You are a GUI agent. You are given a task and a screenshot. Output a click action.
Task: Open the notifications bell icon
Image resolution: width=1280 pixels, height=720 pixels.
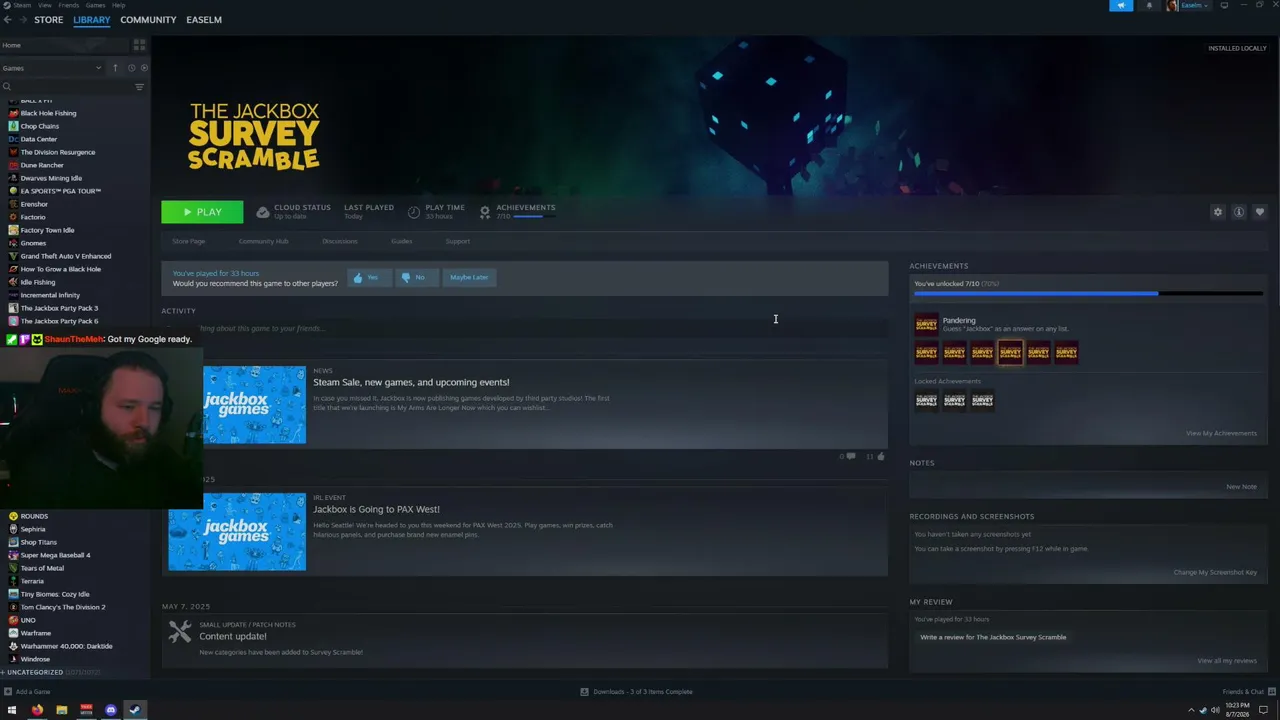[1148, 6]
